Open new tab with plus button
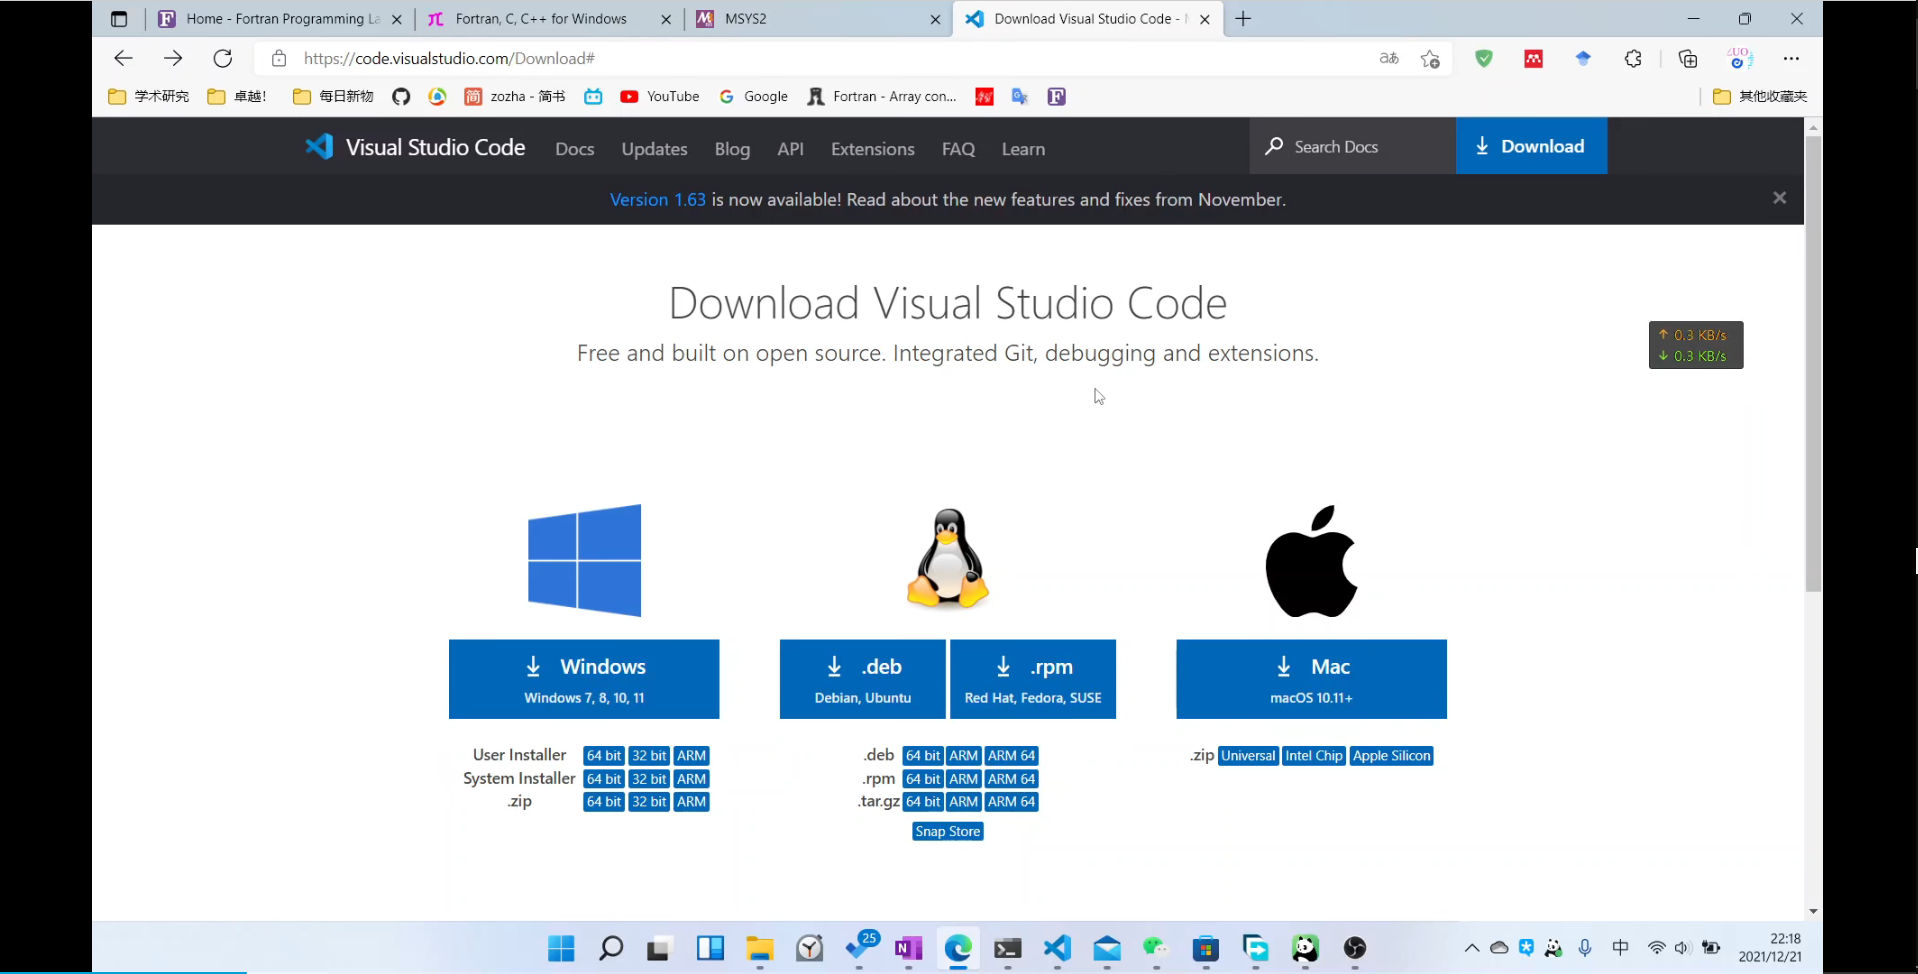Image resolution: width=1918 pixels, height=974 pixels. coord(1243,19)
